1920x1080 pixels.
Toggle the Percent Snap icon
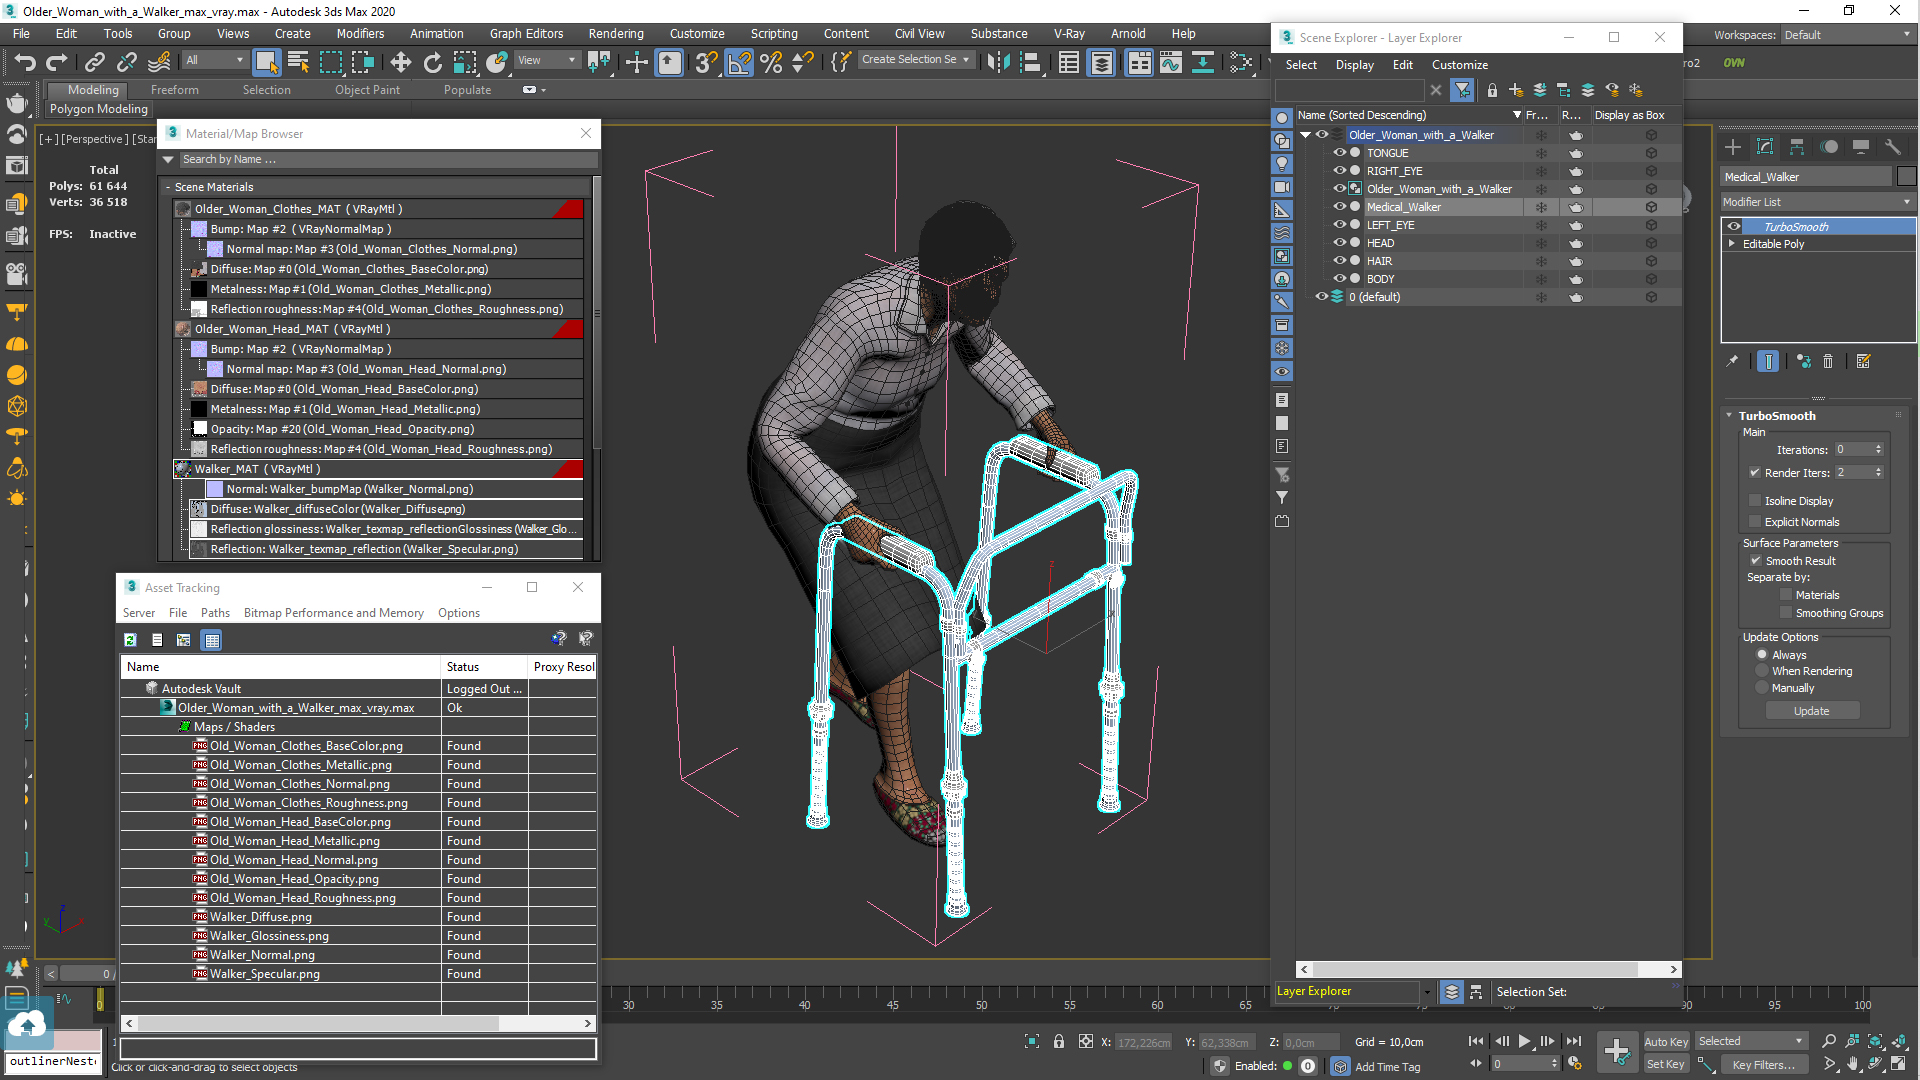(x=771, y=62)
